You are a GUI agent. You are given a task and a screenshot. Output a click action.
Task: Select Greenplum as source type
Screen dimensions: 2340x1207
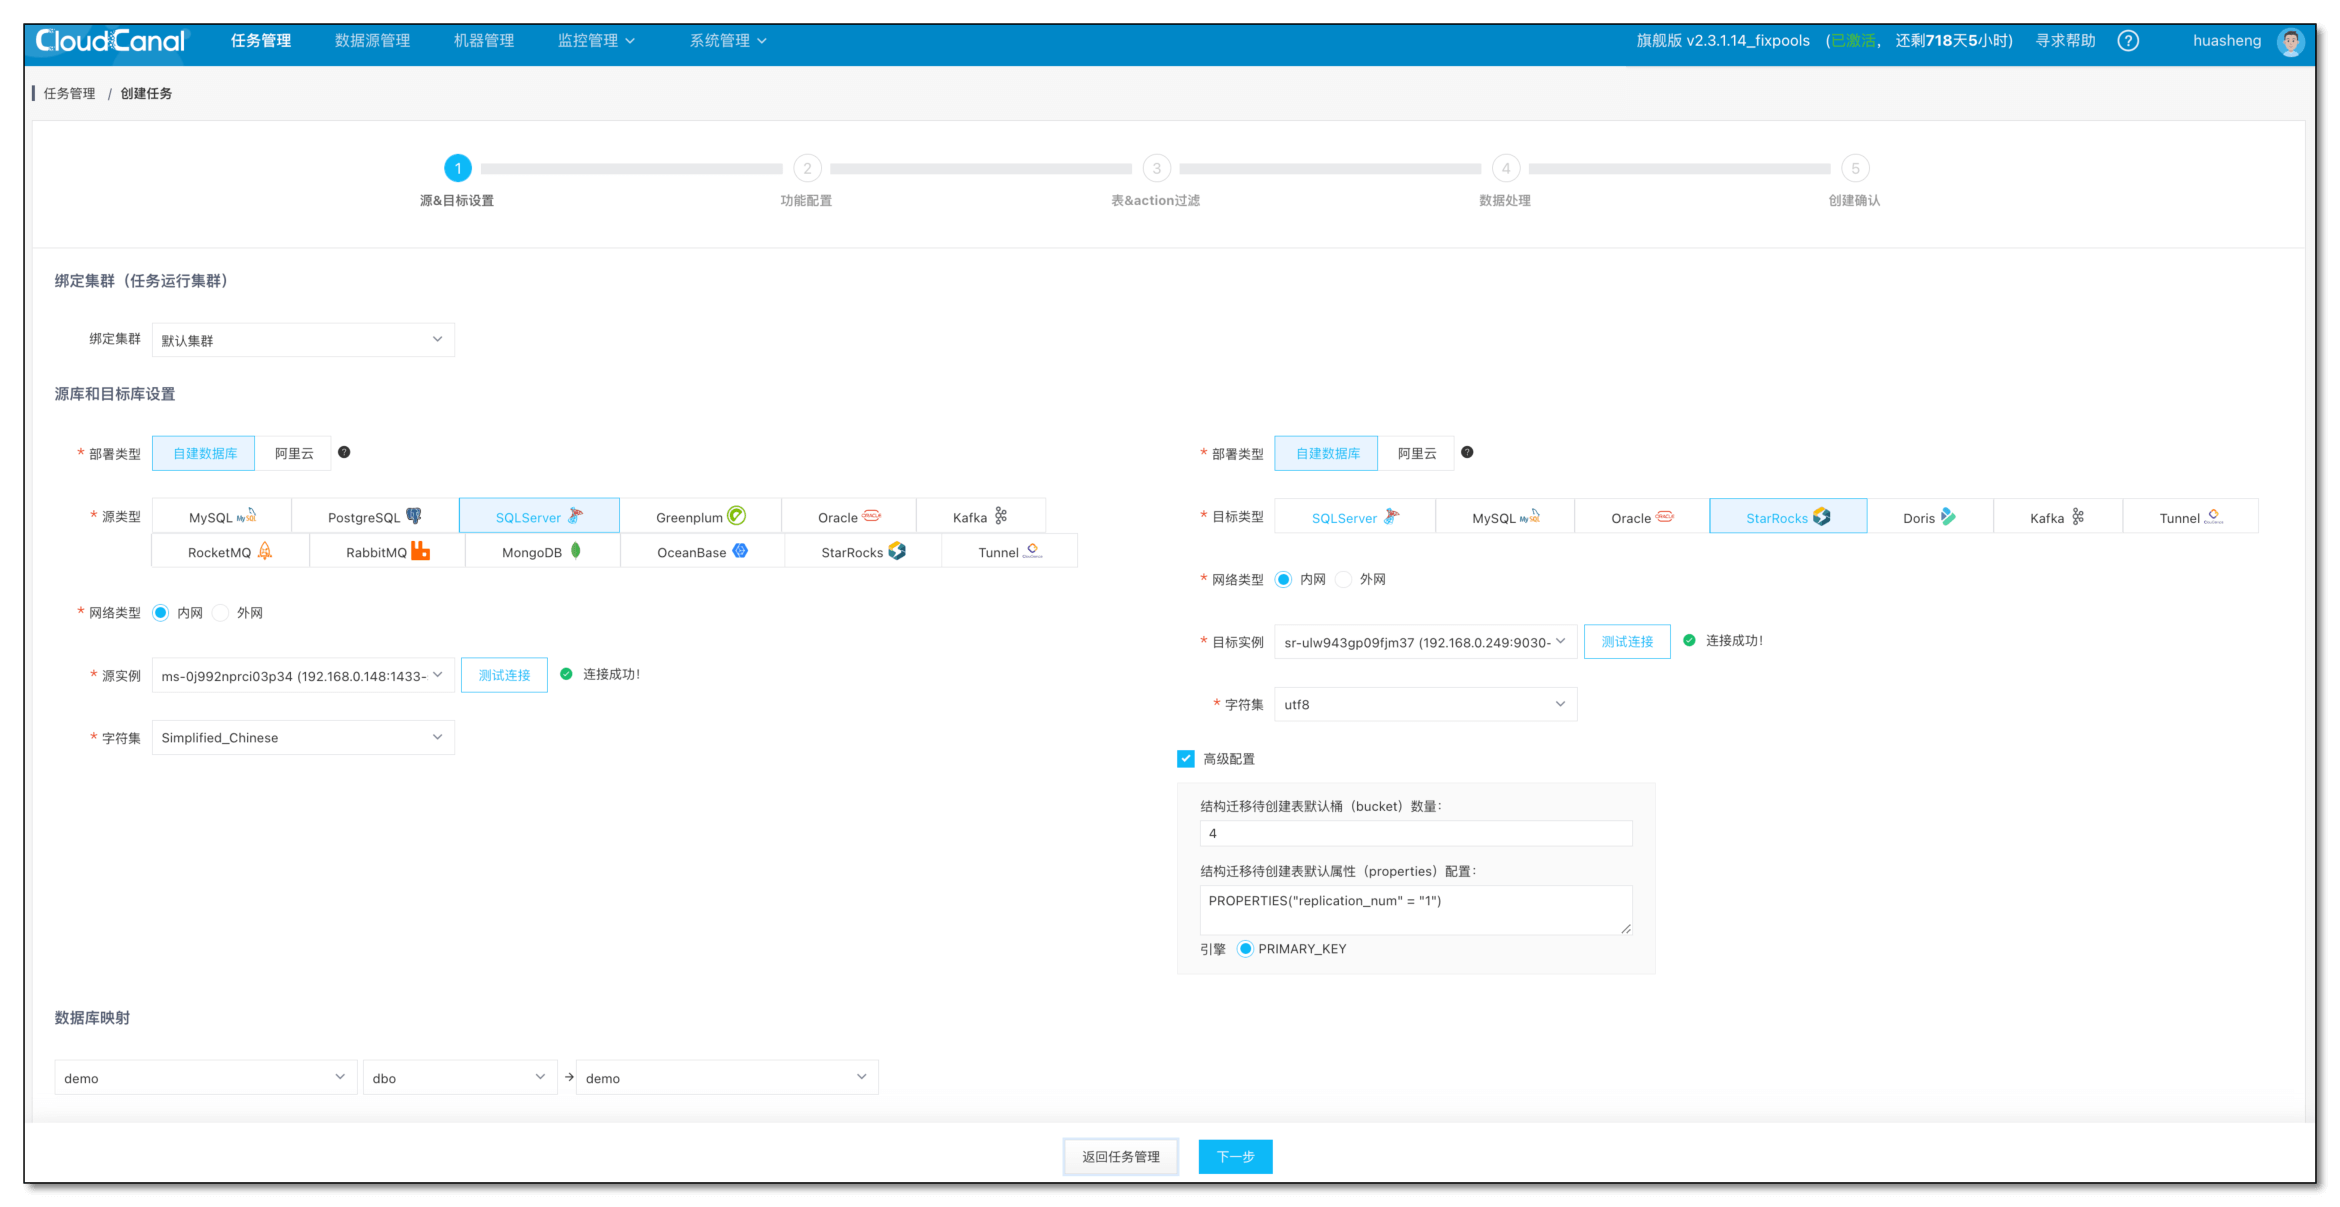pyautogui.click(x=701, y=517)
